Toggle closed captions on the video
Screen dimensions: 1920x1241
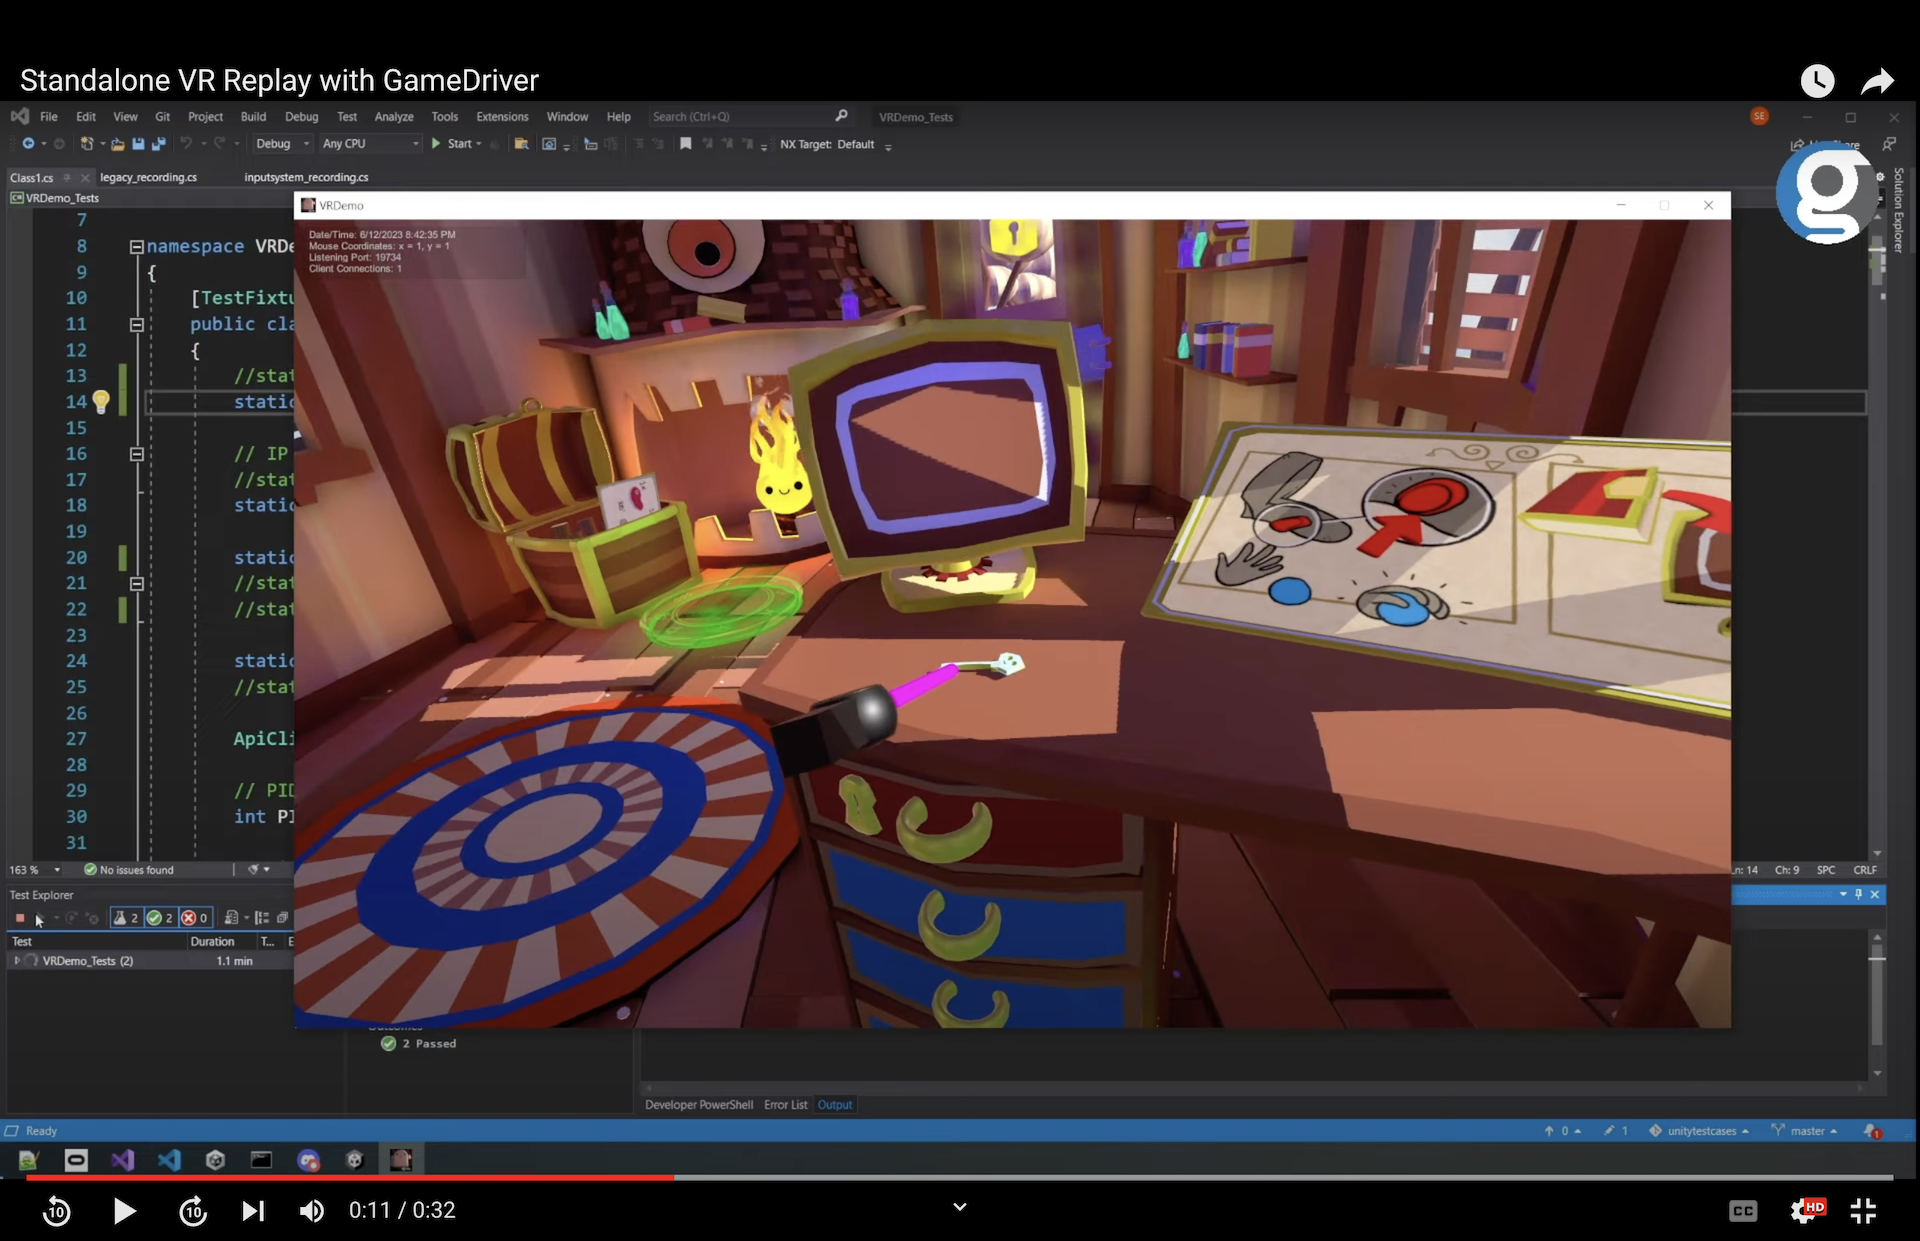1743,1211
